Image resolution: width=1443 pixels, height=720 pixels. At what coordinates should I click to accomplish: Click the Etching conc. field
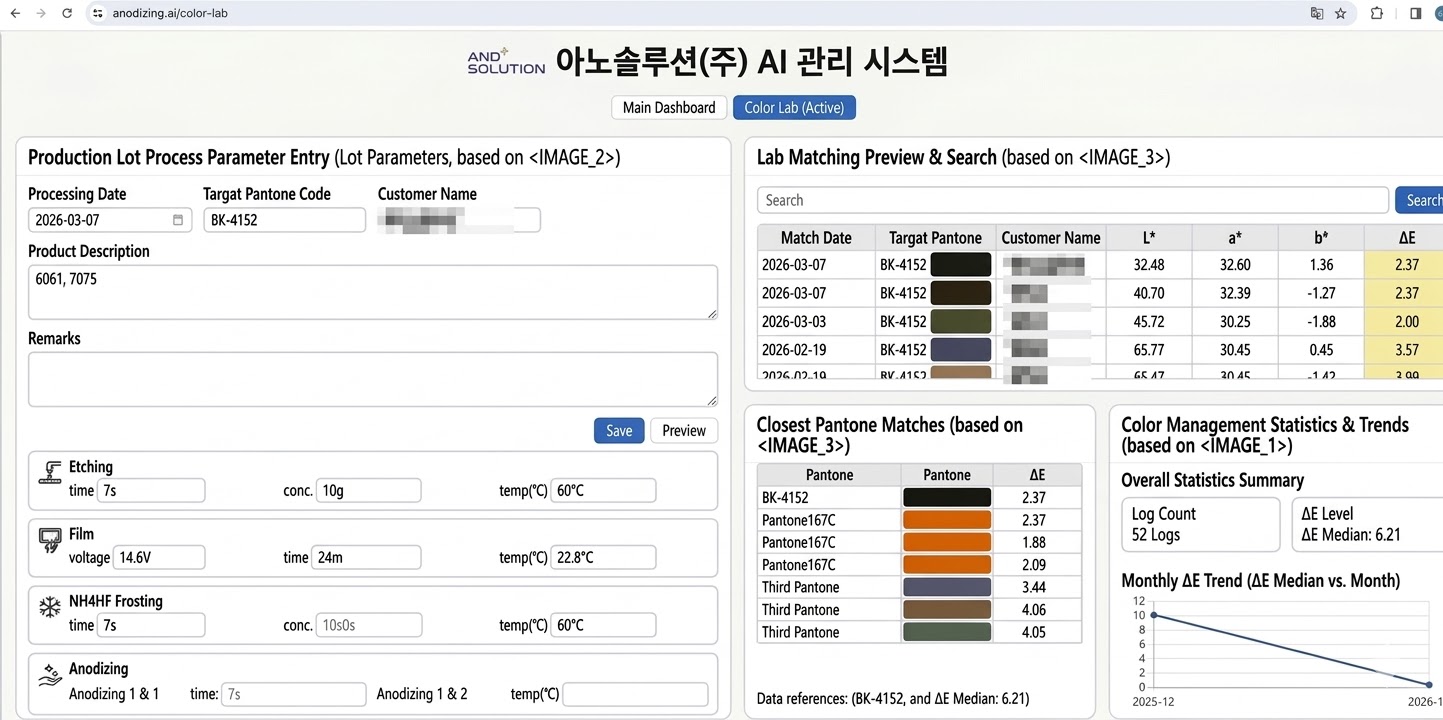(x=368, y=491)
